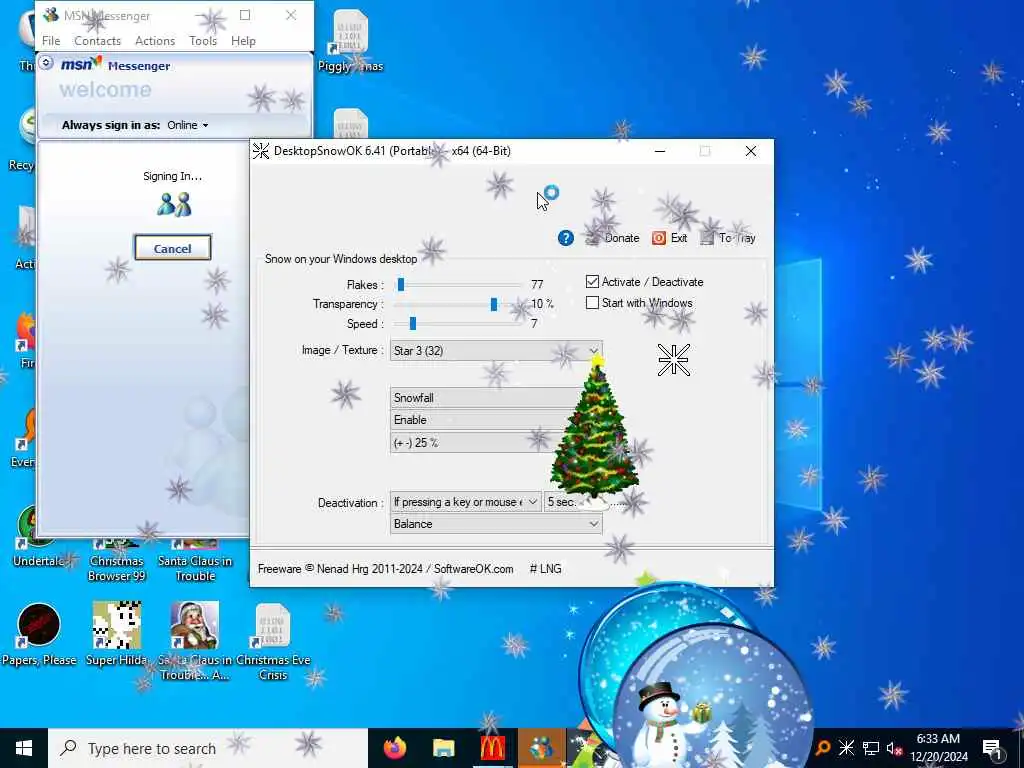
Task: Click the muted volume tray icon
Action: pyautogui.click(x=894, y=748)
